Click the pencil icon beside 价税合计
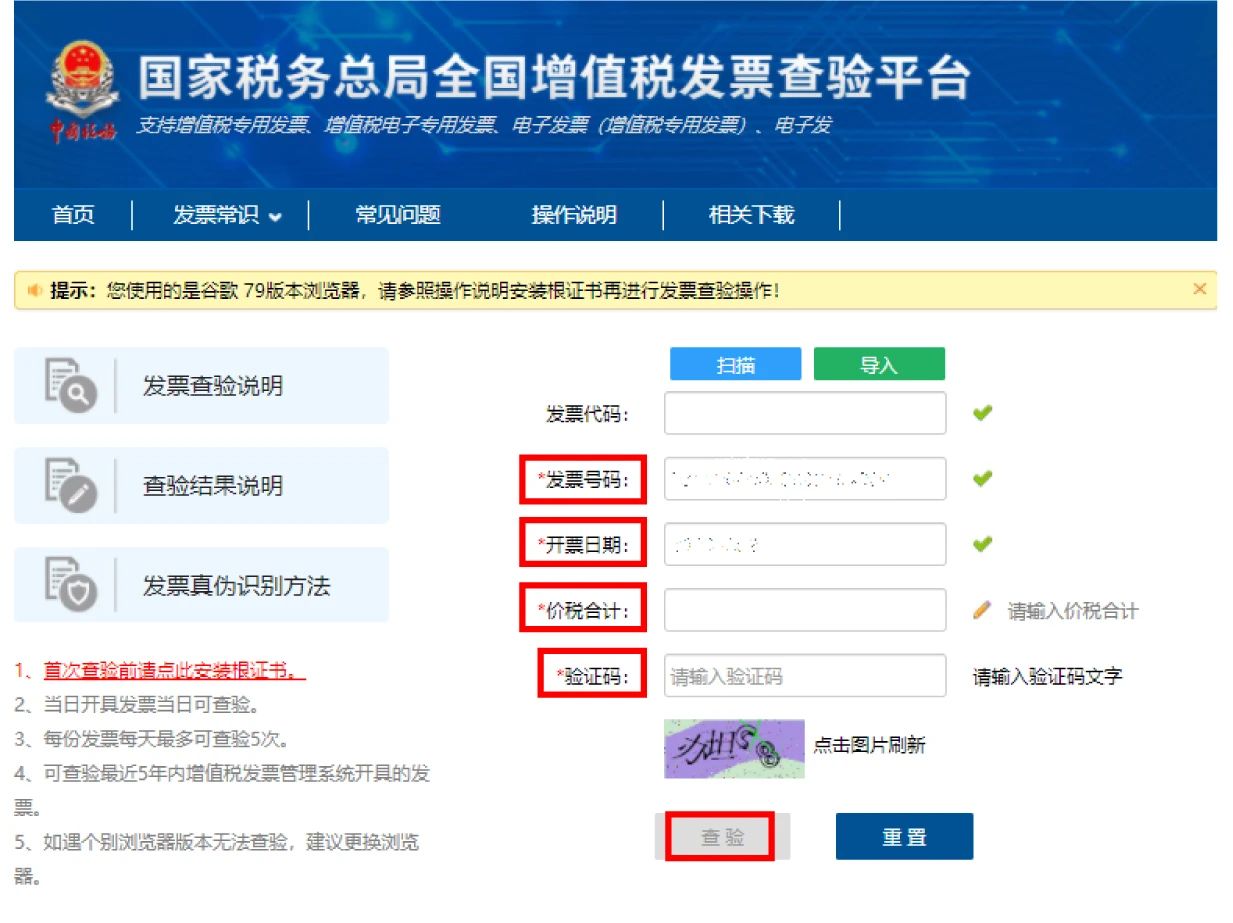1233x923 pixels. pos(983,610)
